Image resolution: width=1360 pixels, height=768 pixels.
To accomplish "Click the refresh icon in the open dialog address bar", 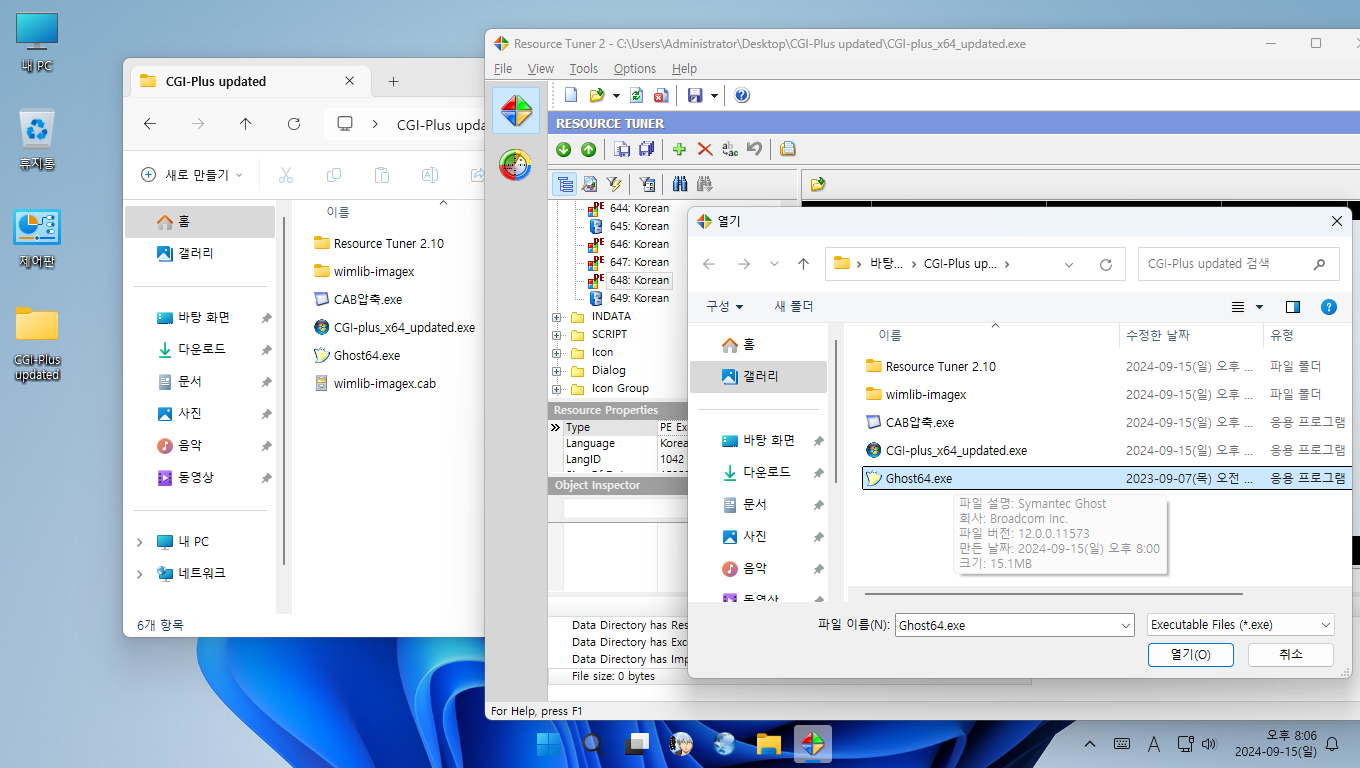I will pos(1106,265).
